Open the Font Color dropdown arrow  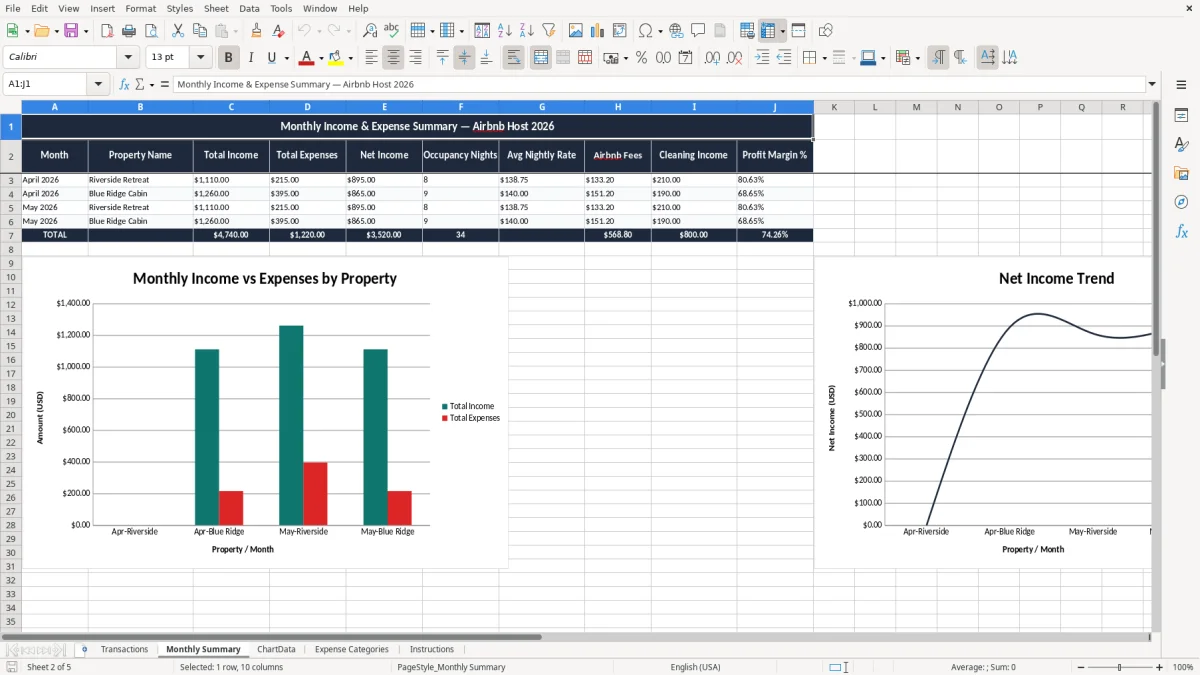(321, 58)
